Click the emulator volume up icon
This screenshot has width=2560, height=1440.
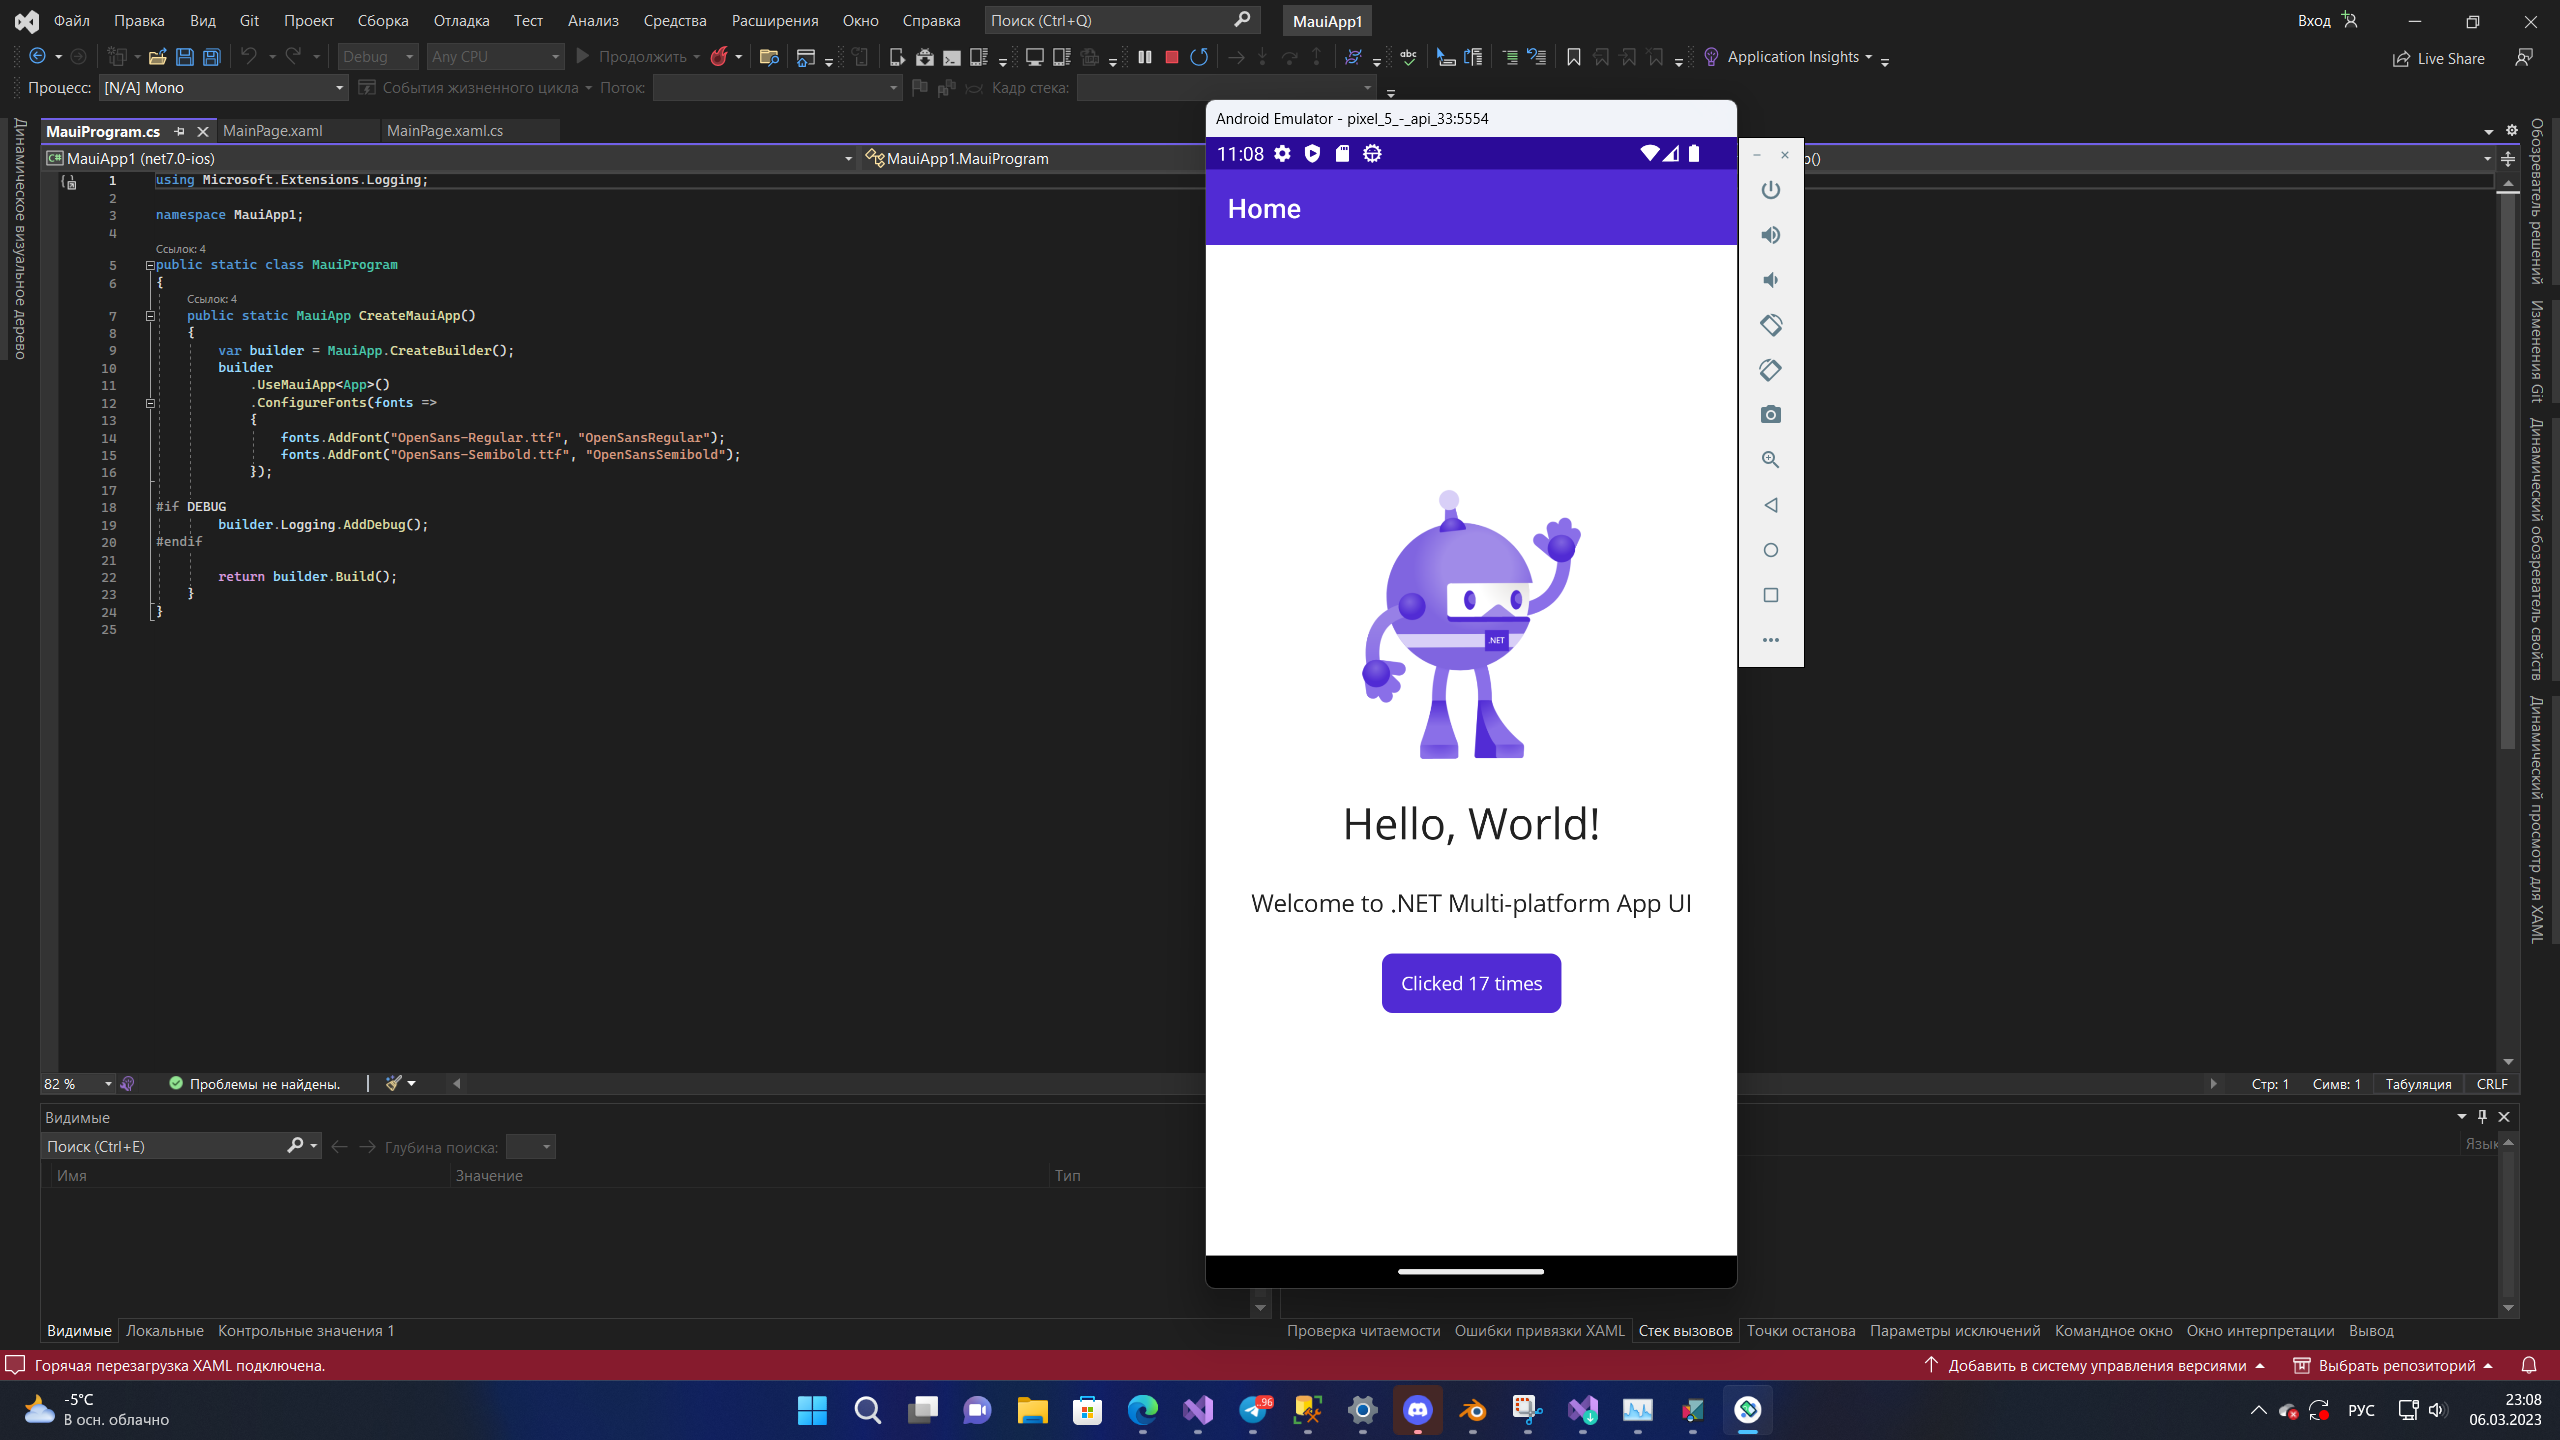click(x=1770, y=235)
